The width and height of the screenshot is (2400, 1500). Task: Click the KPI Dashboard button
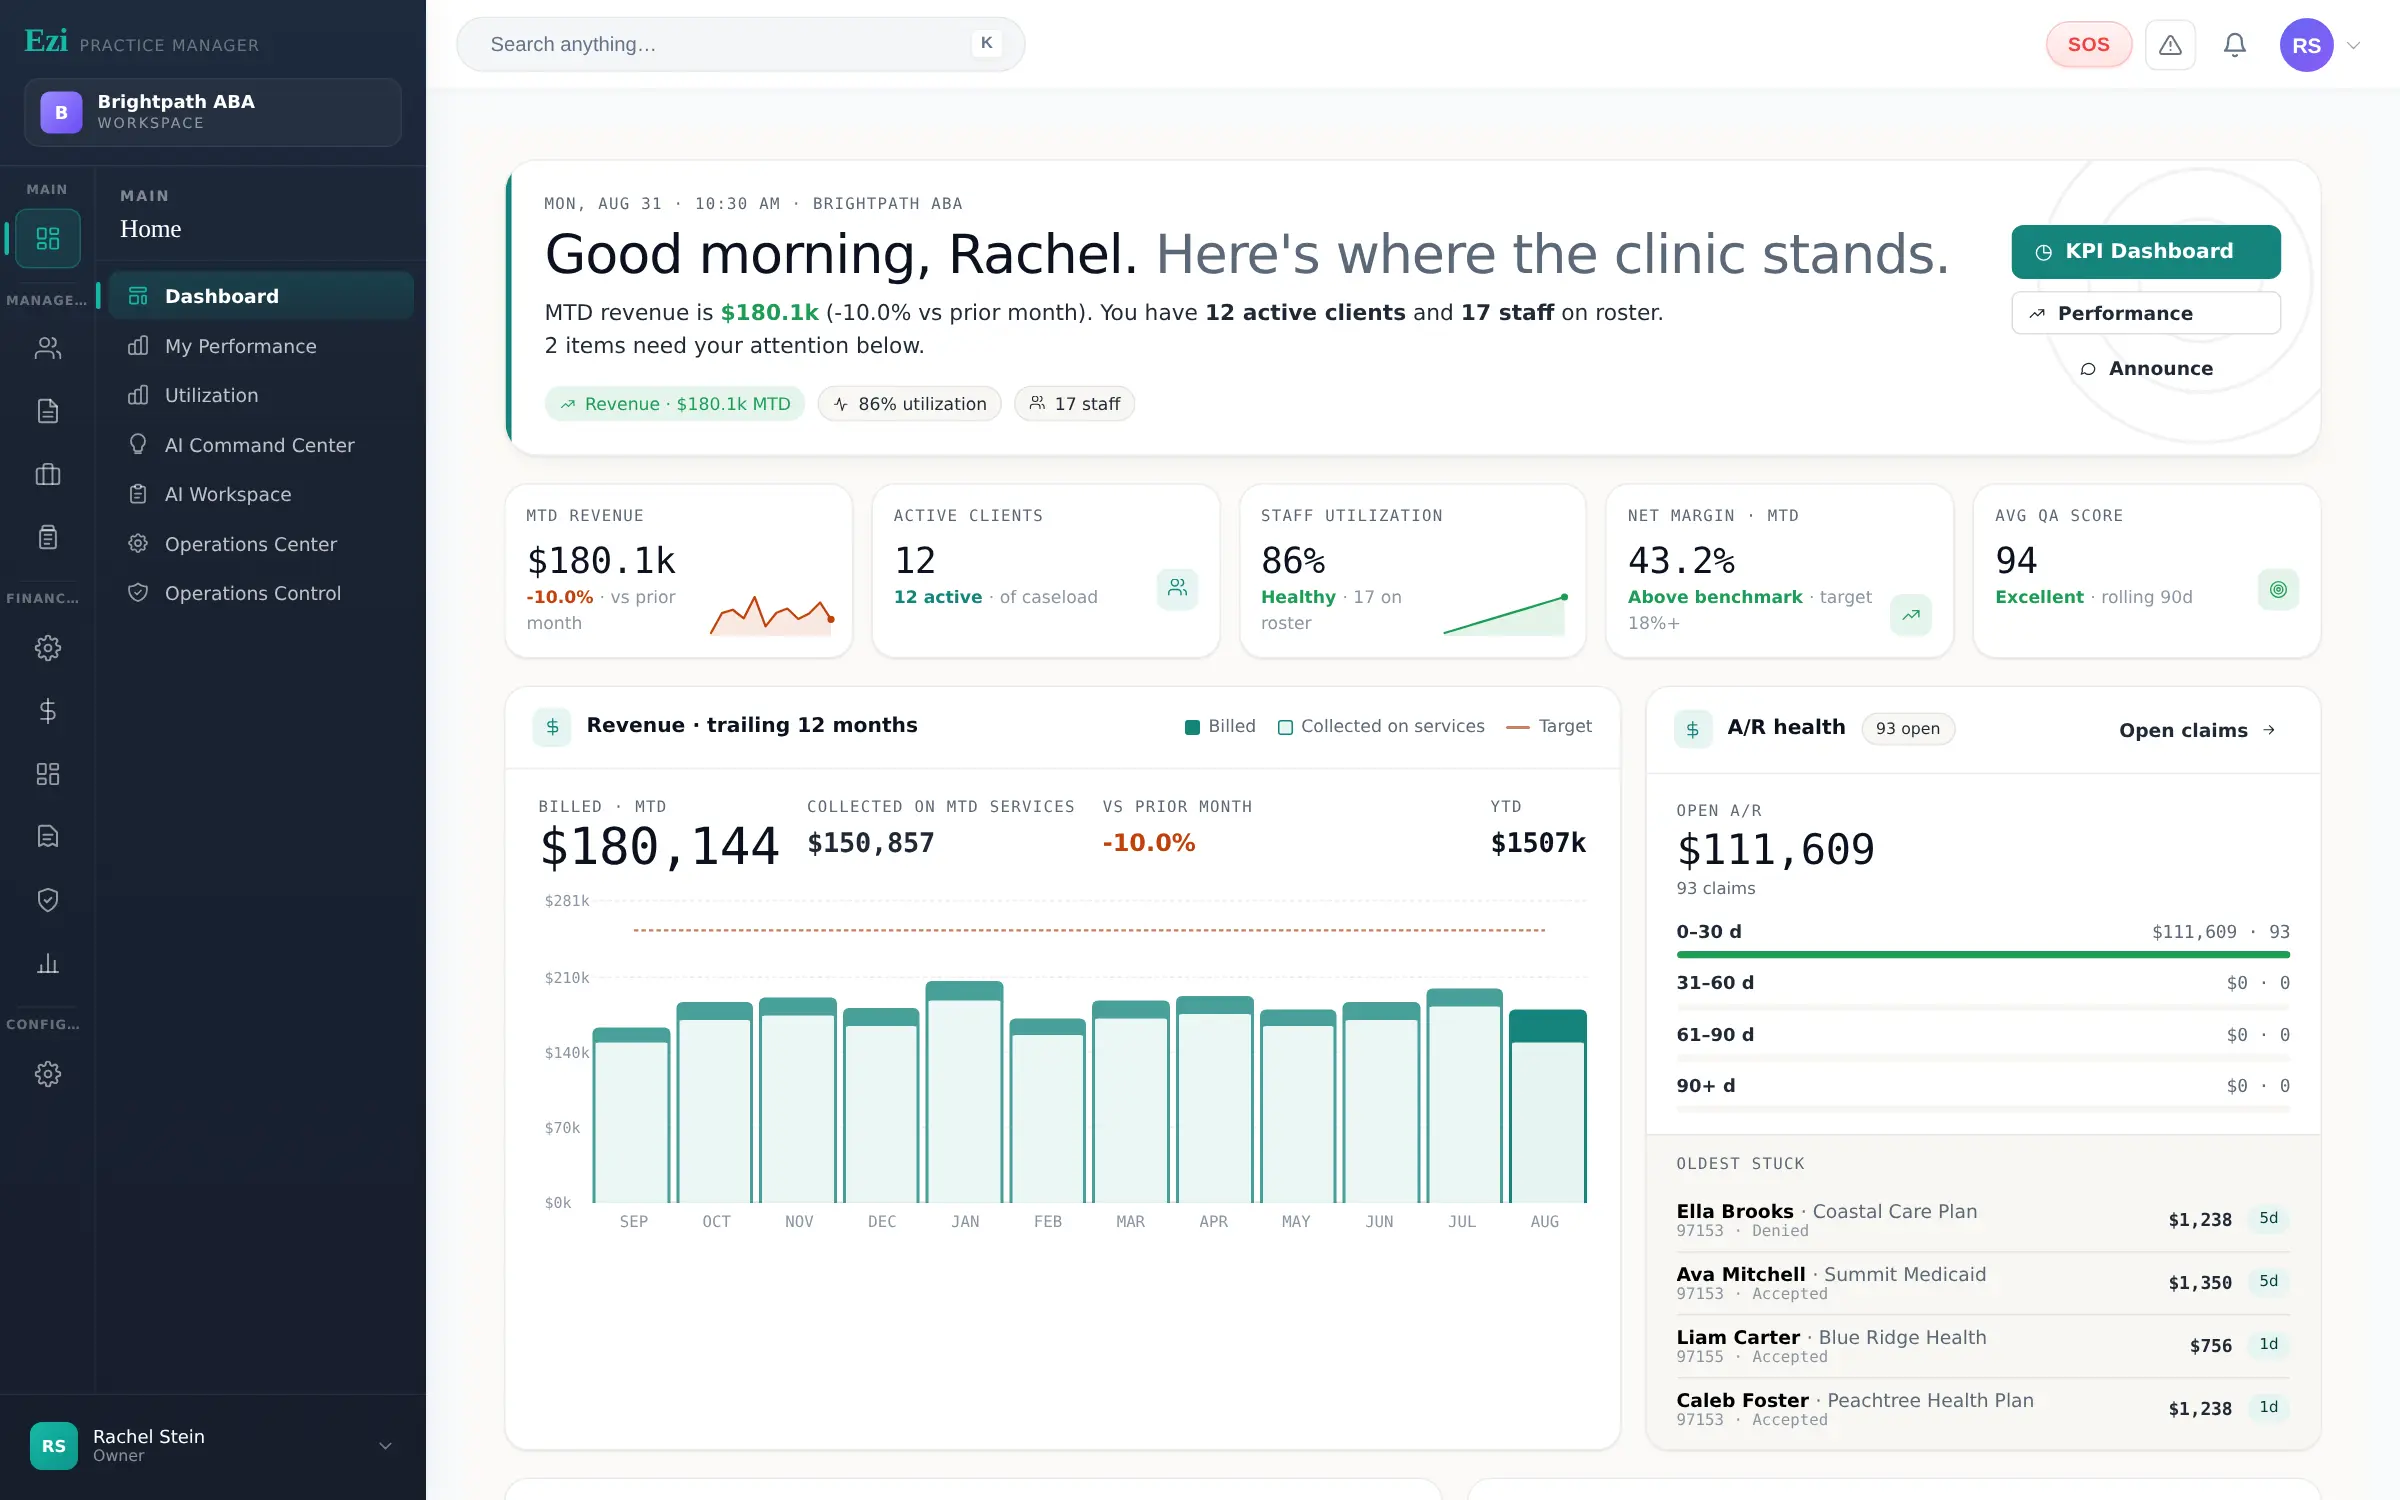2146,252
